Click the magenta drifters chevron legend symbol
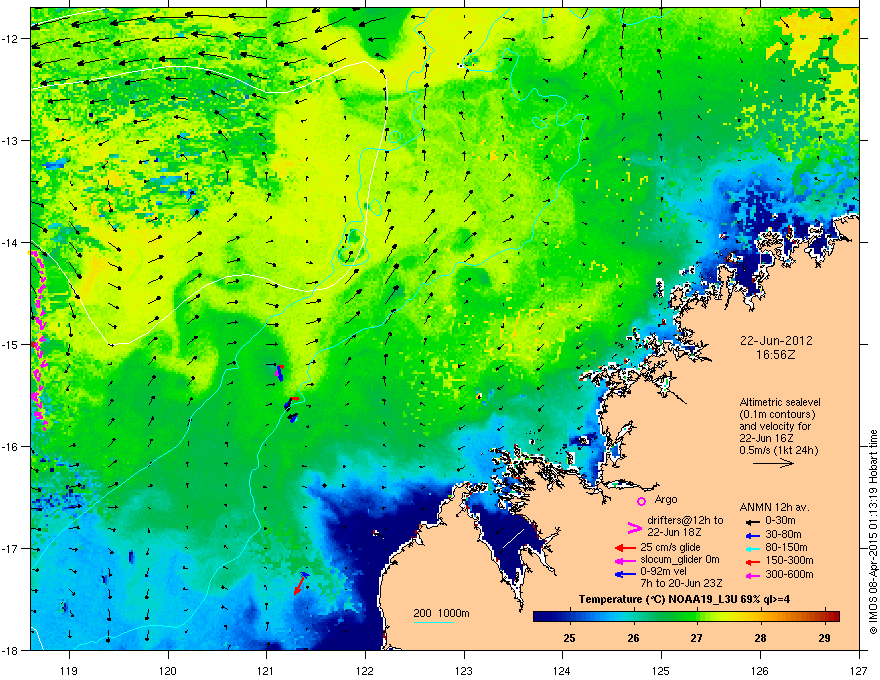 [x=634, y=527]
